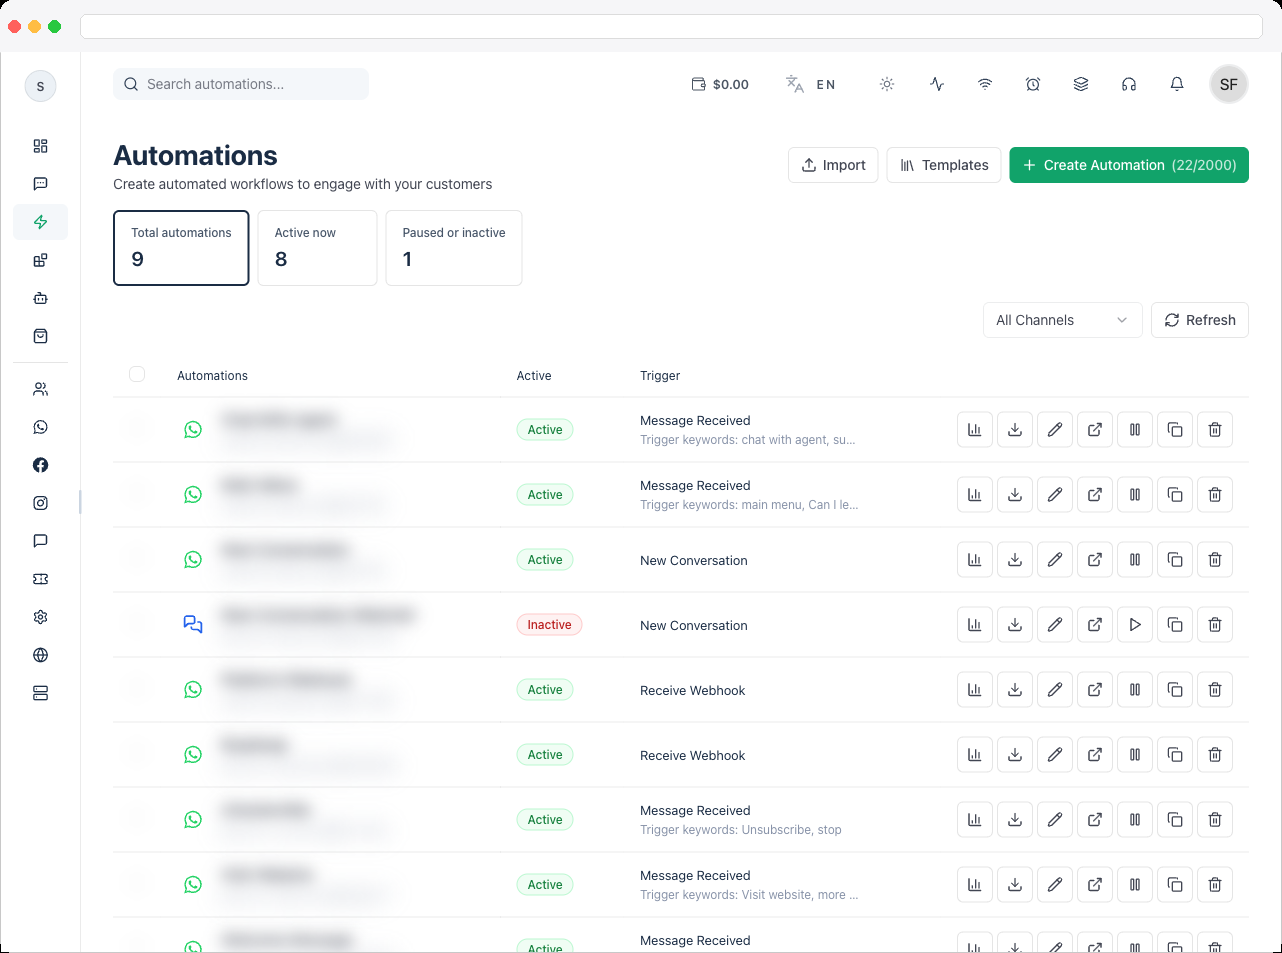Click the Create Automation button

[x=1129, y=165]
